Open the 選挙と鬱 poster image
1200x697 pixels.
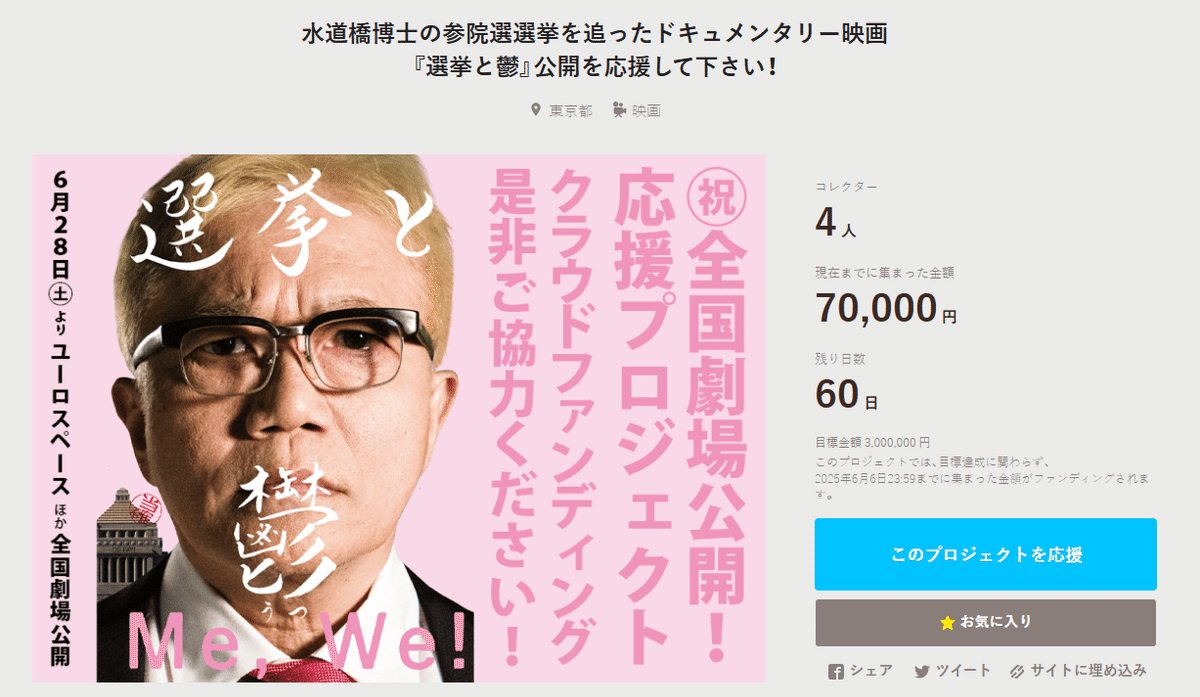[x=399, y=418]
